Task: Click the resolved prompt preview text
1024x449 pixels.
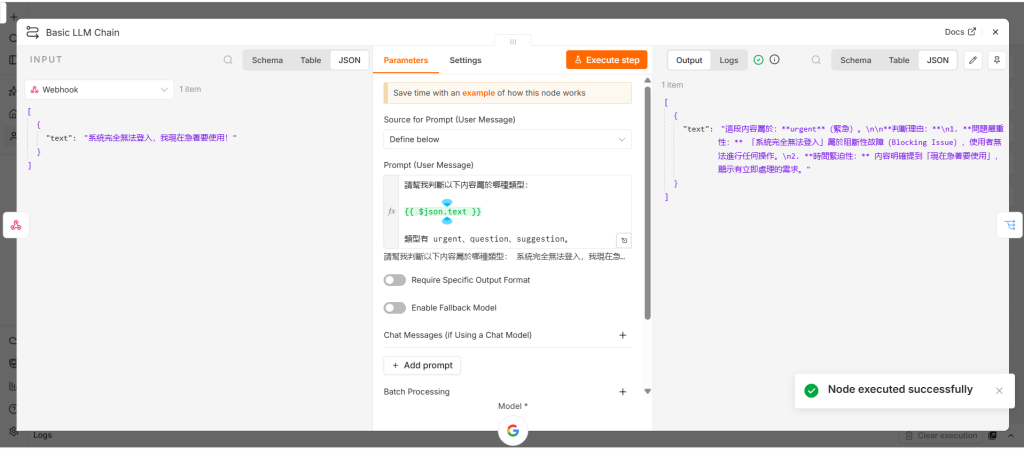Action: point(505,257)
